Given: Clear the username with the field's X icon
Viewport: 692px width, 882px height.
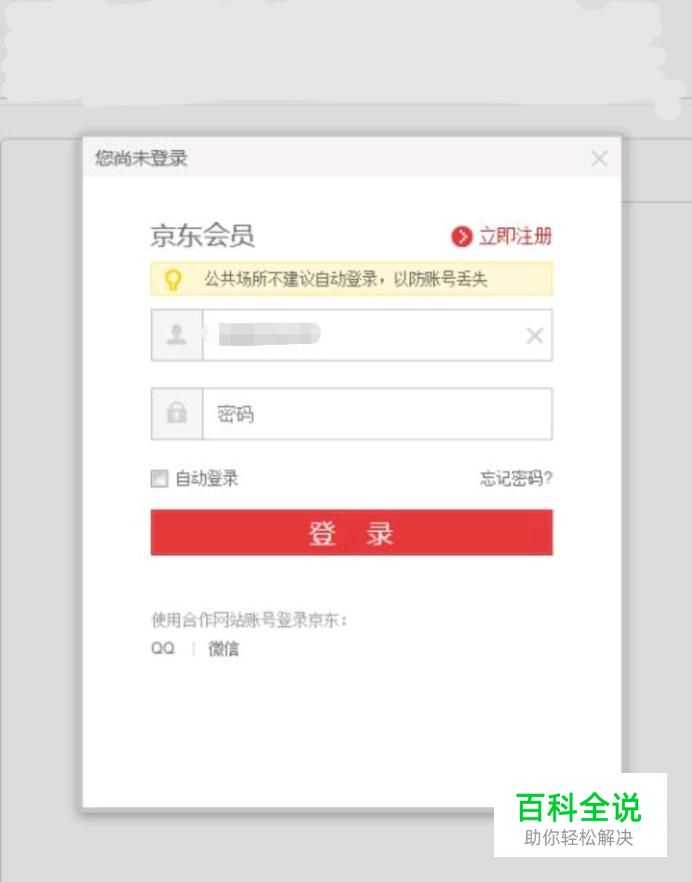Looking at the screenshot, I should click(x=534, y=336).
